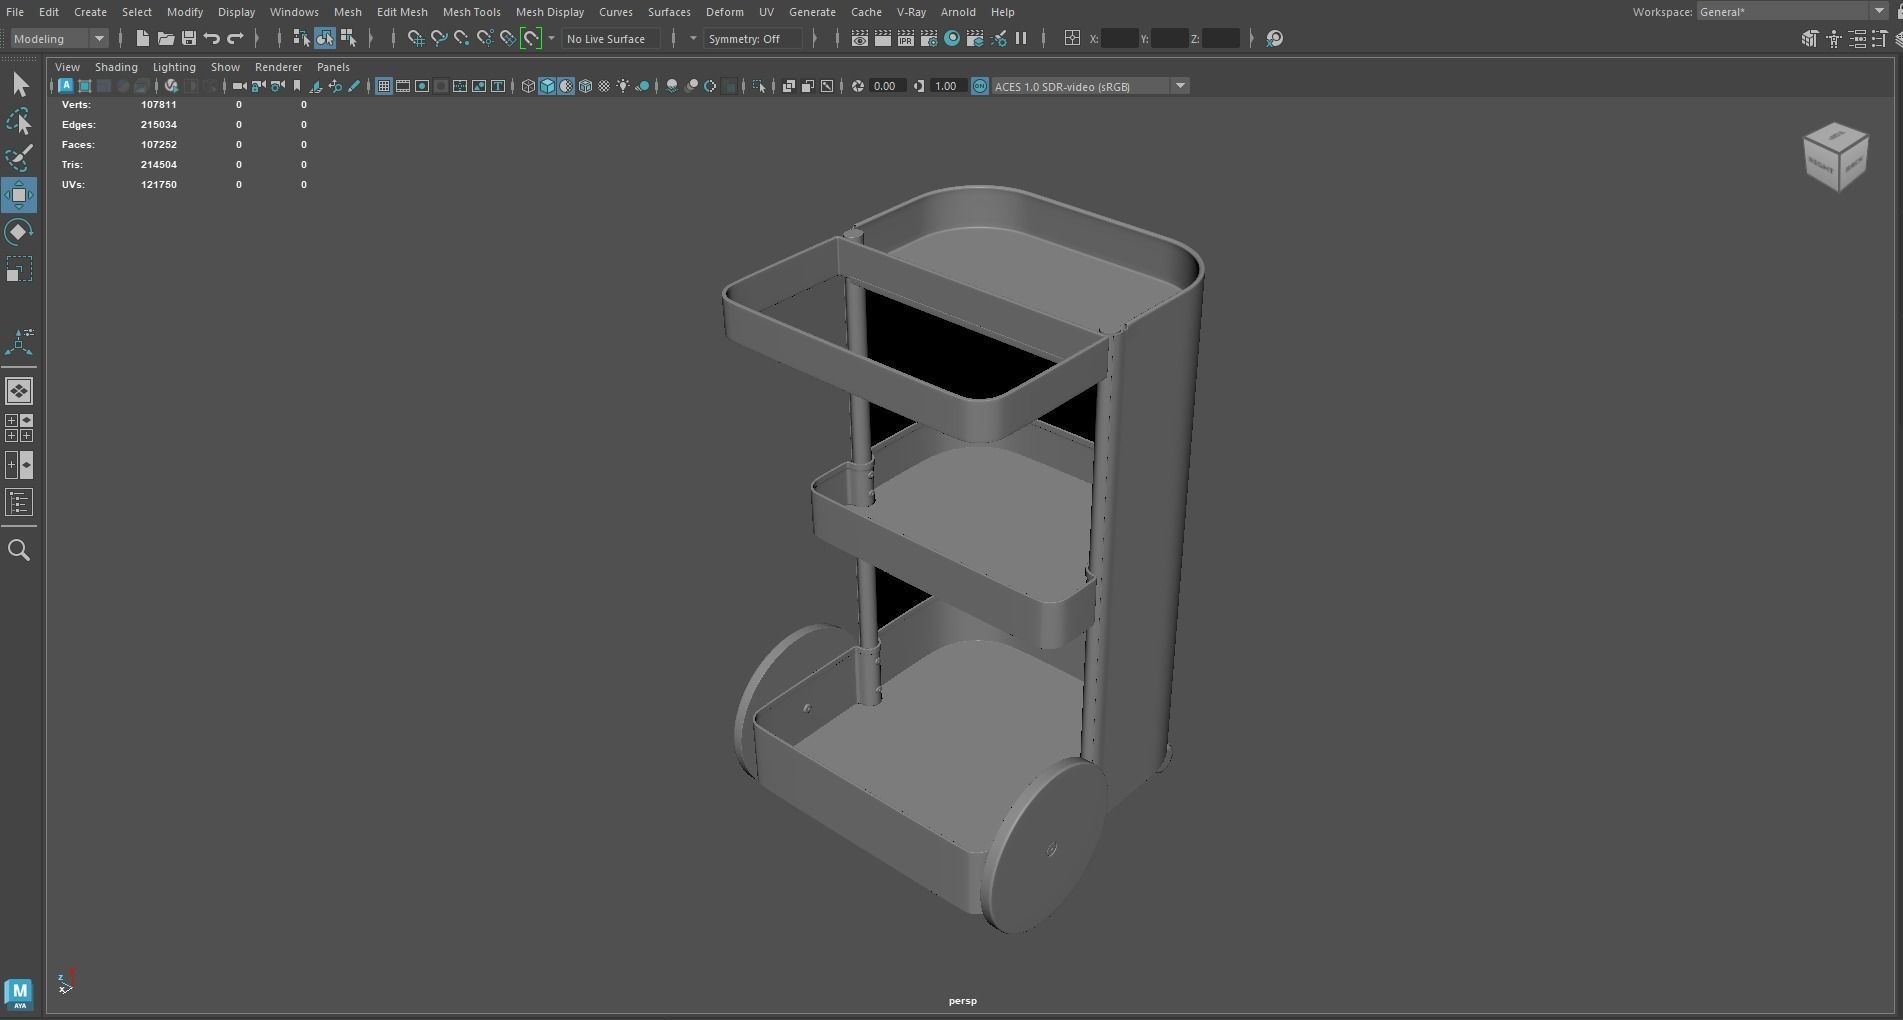Open Render View window icon
Image resolution: width=1903 pixels, height=1020 pixels.
click(859, 38)
